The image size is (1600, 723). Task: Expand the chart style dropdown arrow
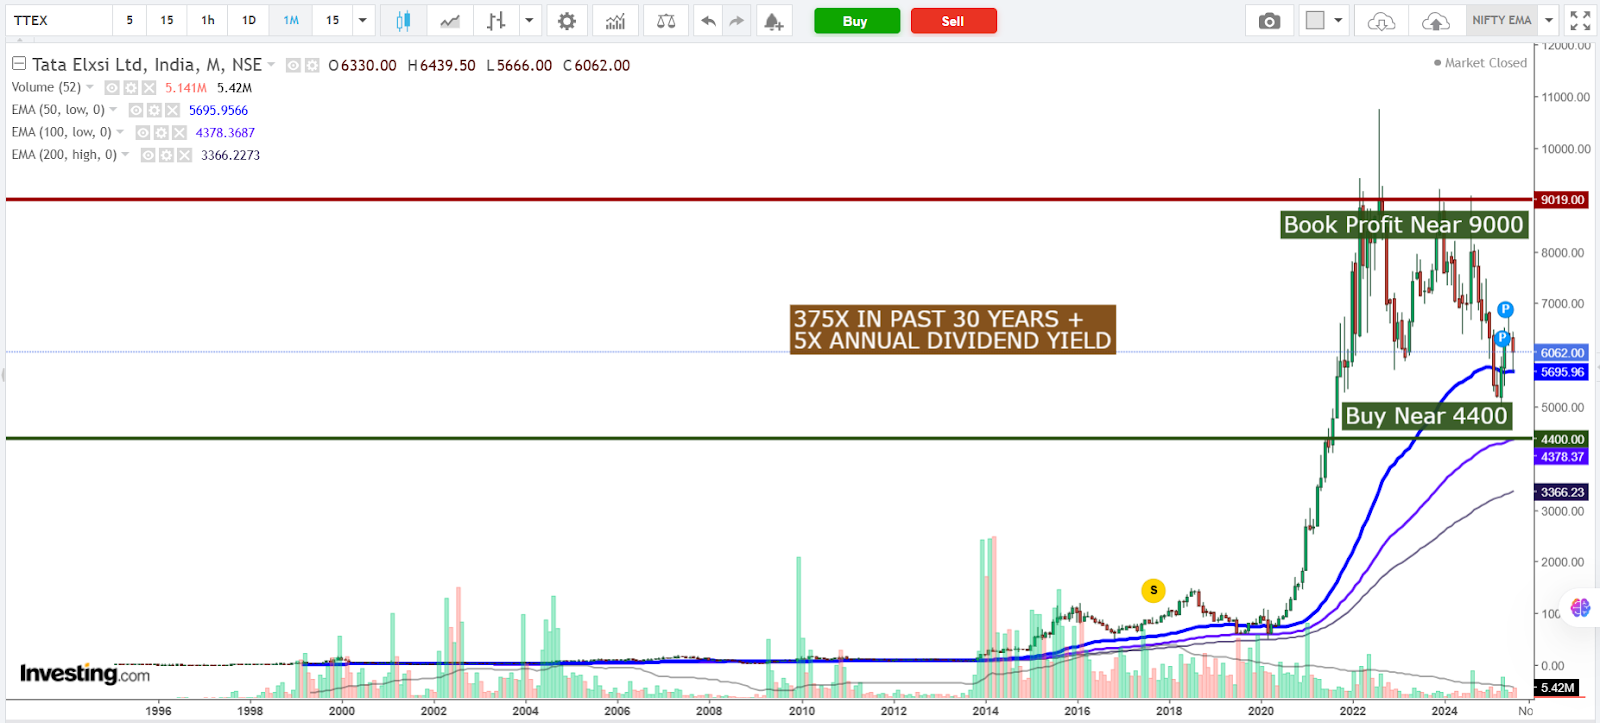[529, 20]
